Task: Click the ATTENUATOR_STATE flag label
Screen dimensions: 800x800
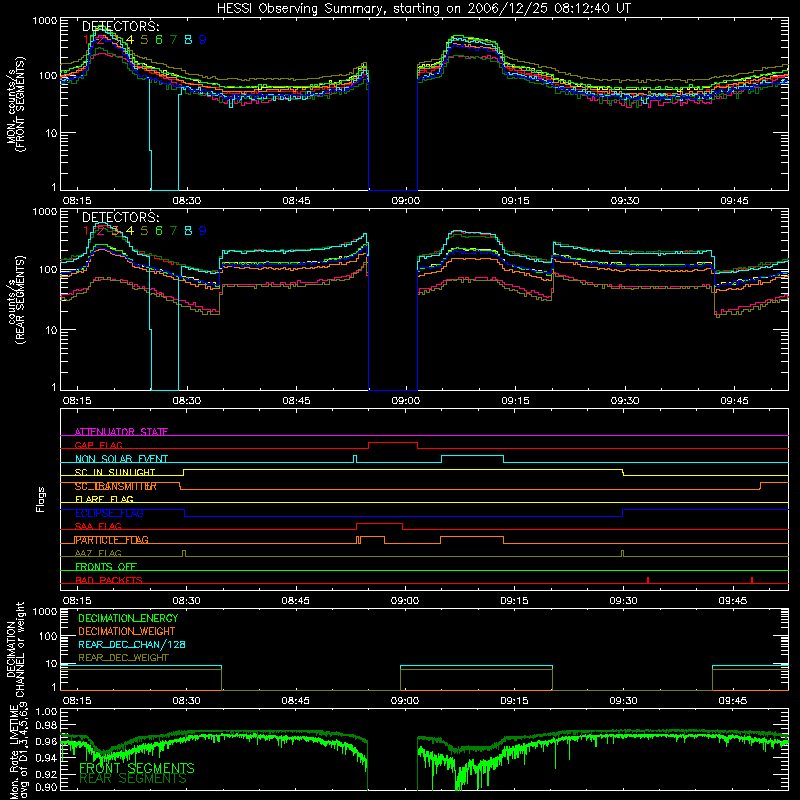Action: coord(121,432)
